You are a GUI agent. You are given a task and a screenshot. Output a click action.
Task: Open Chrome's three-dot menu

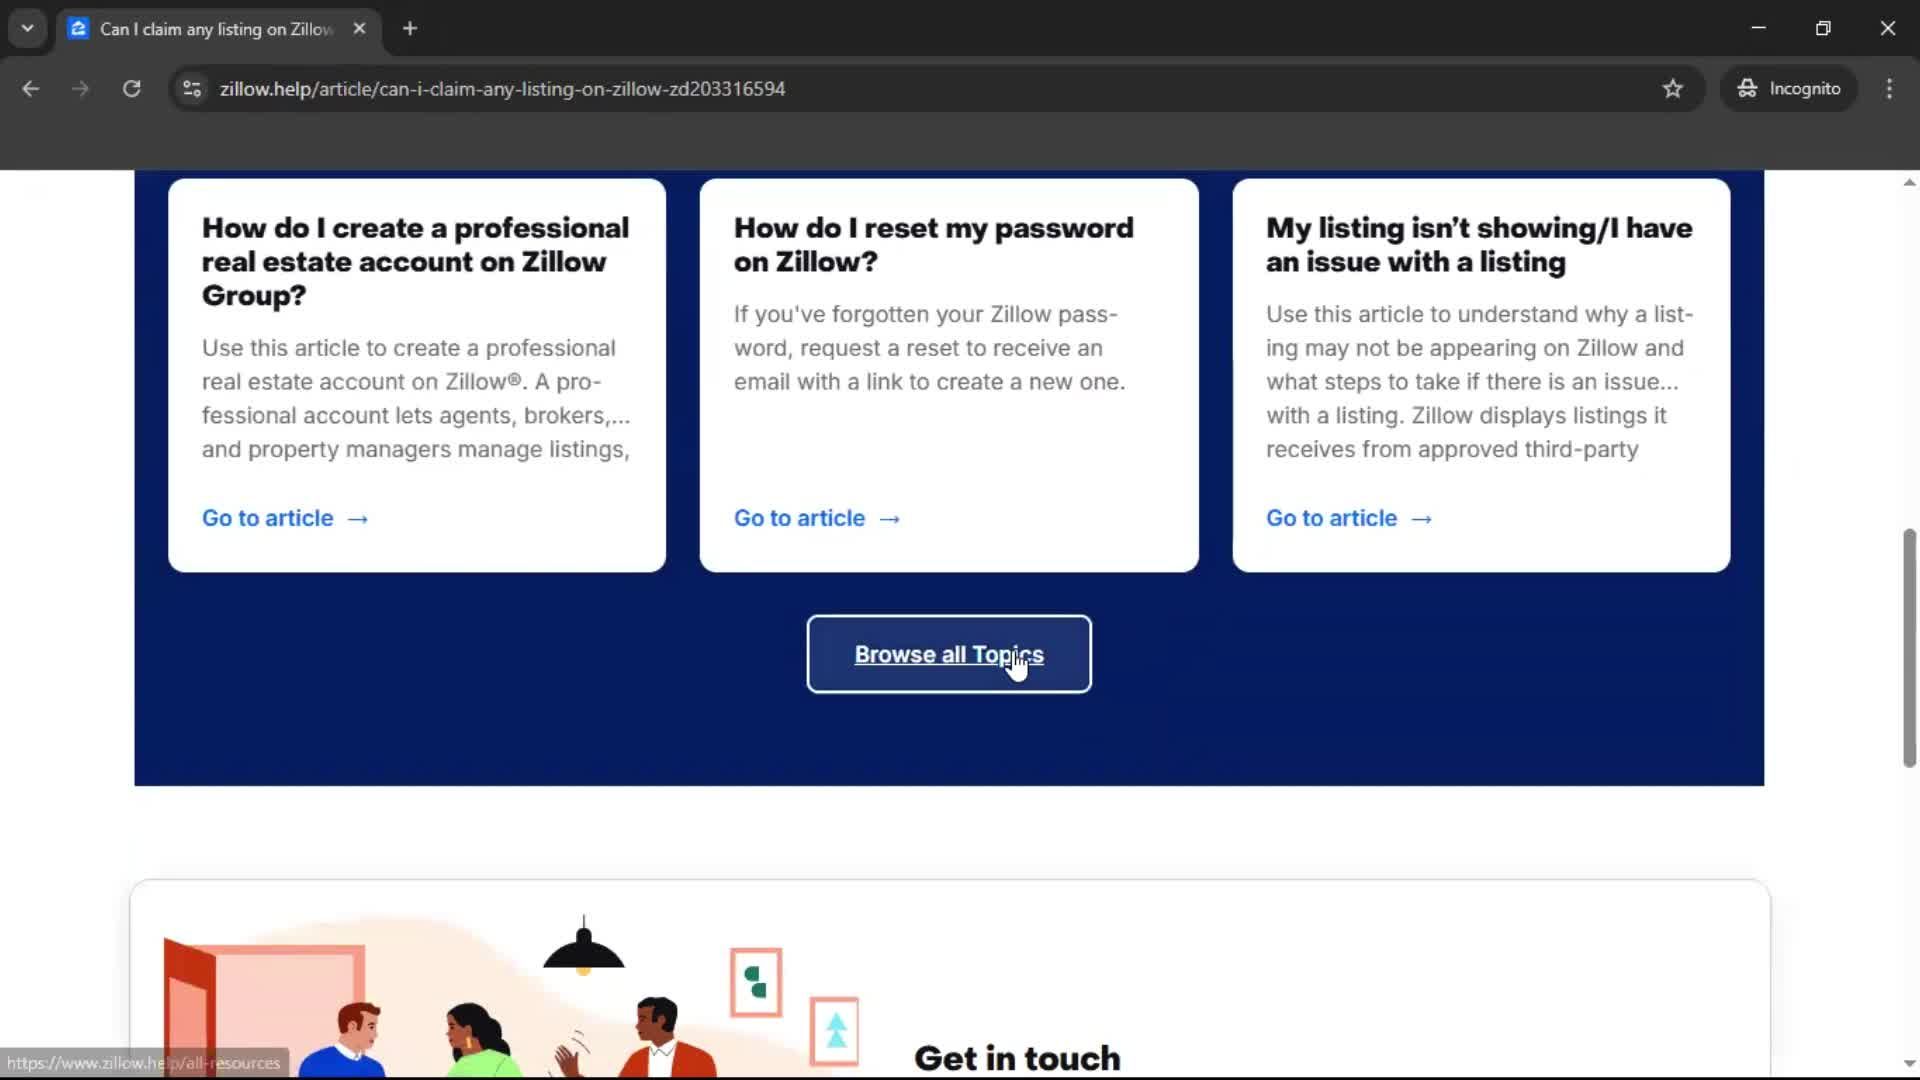1890,88
